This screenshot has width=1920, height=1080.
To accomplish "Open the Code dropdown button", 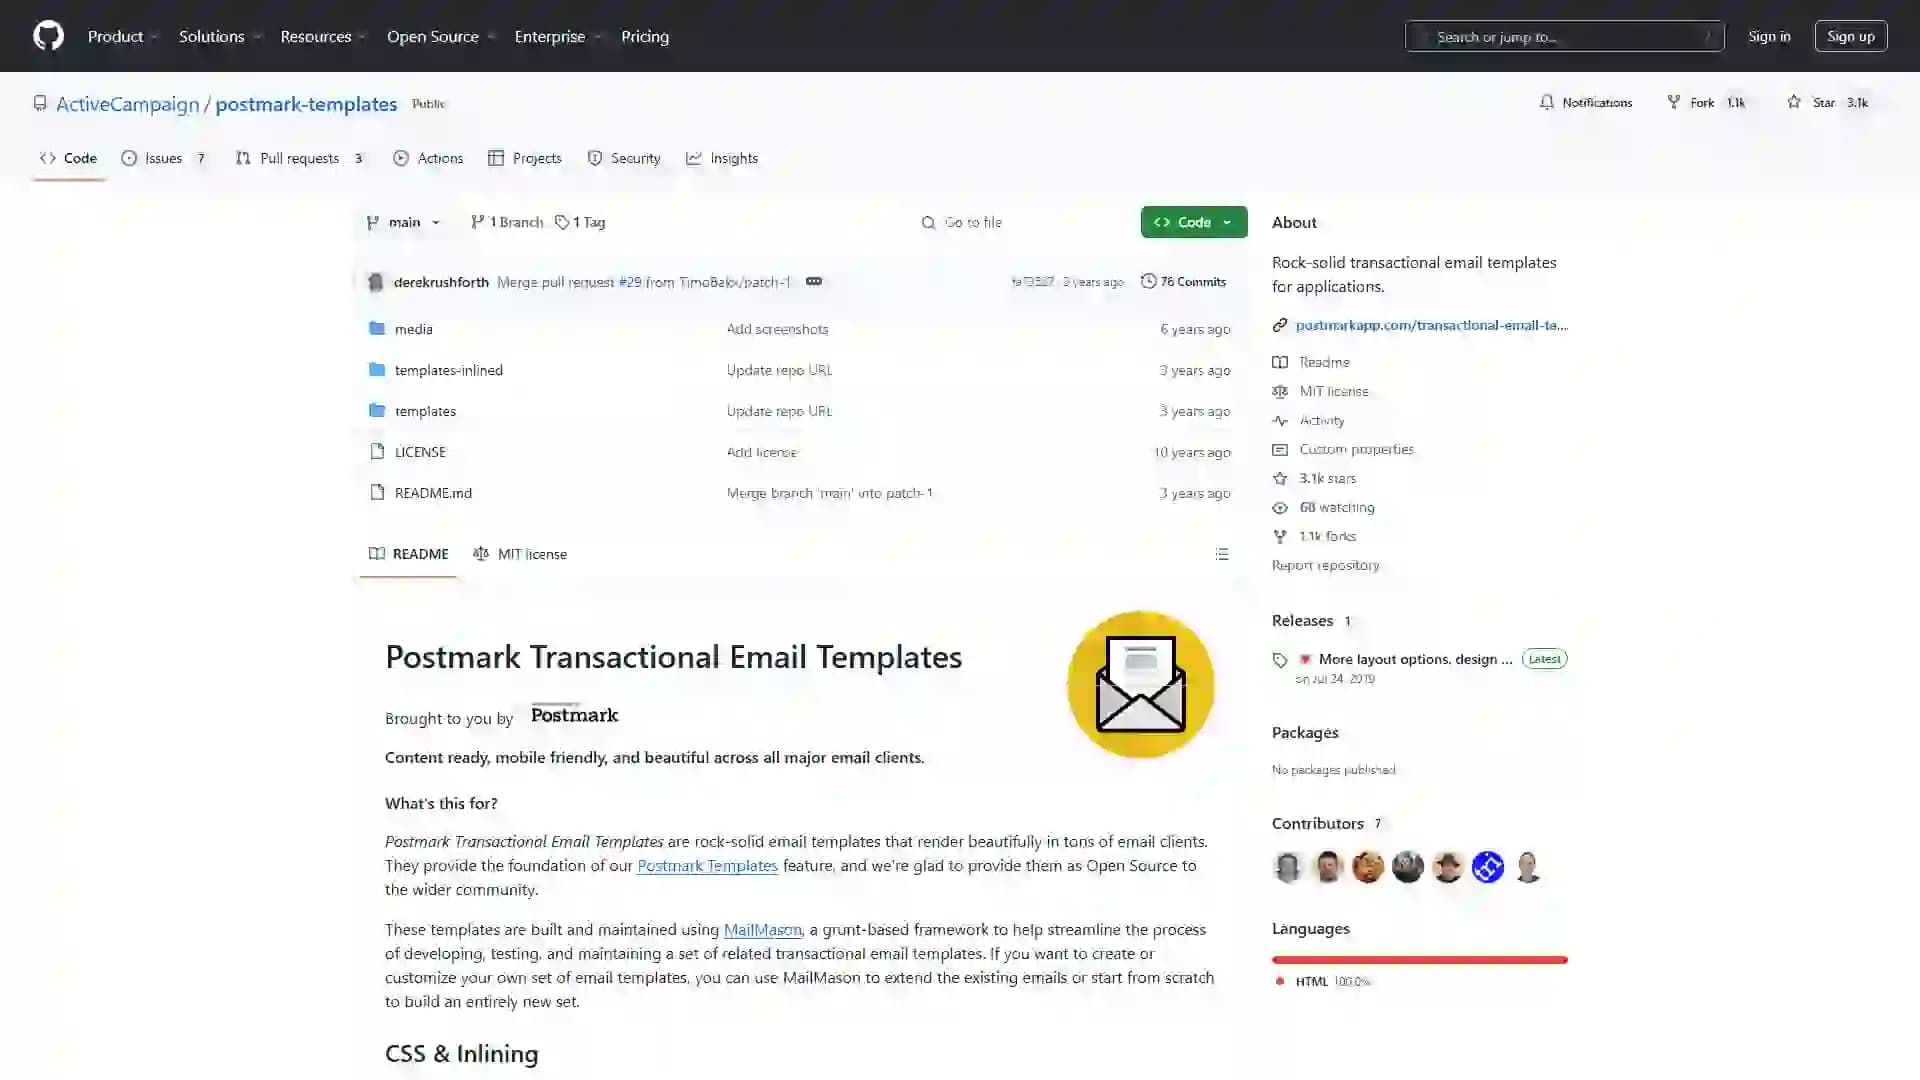I will pos(1192,222).
